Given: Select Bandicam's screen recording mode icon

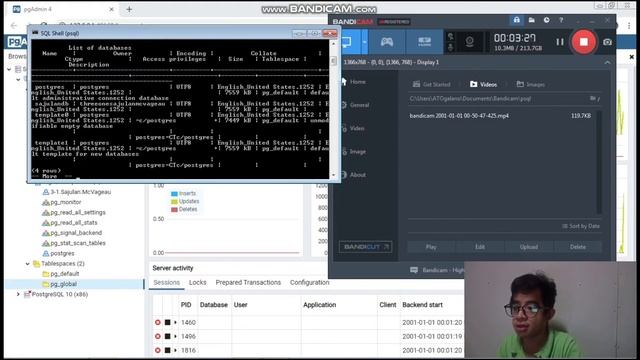Looking at the screenshot, I should coord(347,42).
